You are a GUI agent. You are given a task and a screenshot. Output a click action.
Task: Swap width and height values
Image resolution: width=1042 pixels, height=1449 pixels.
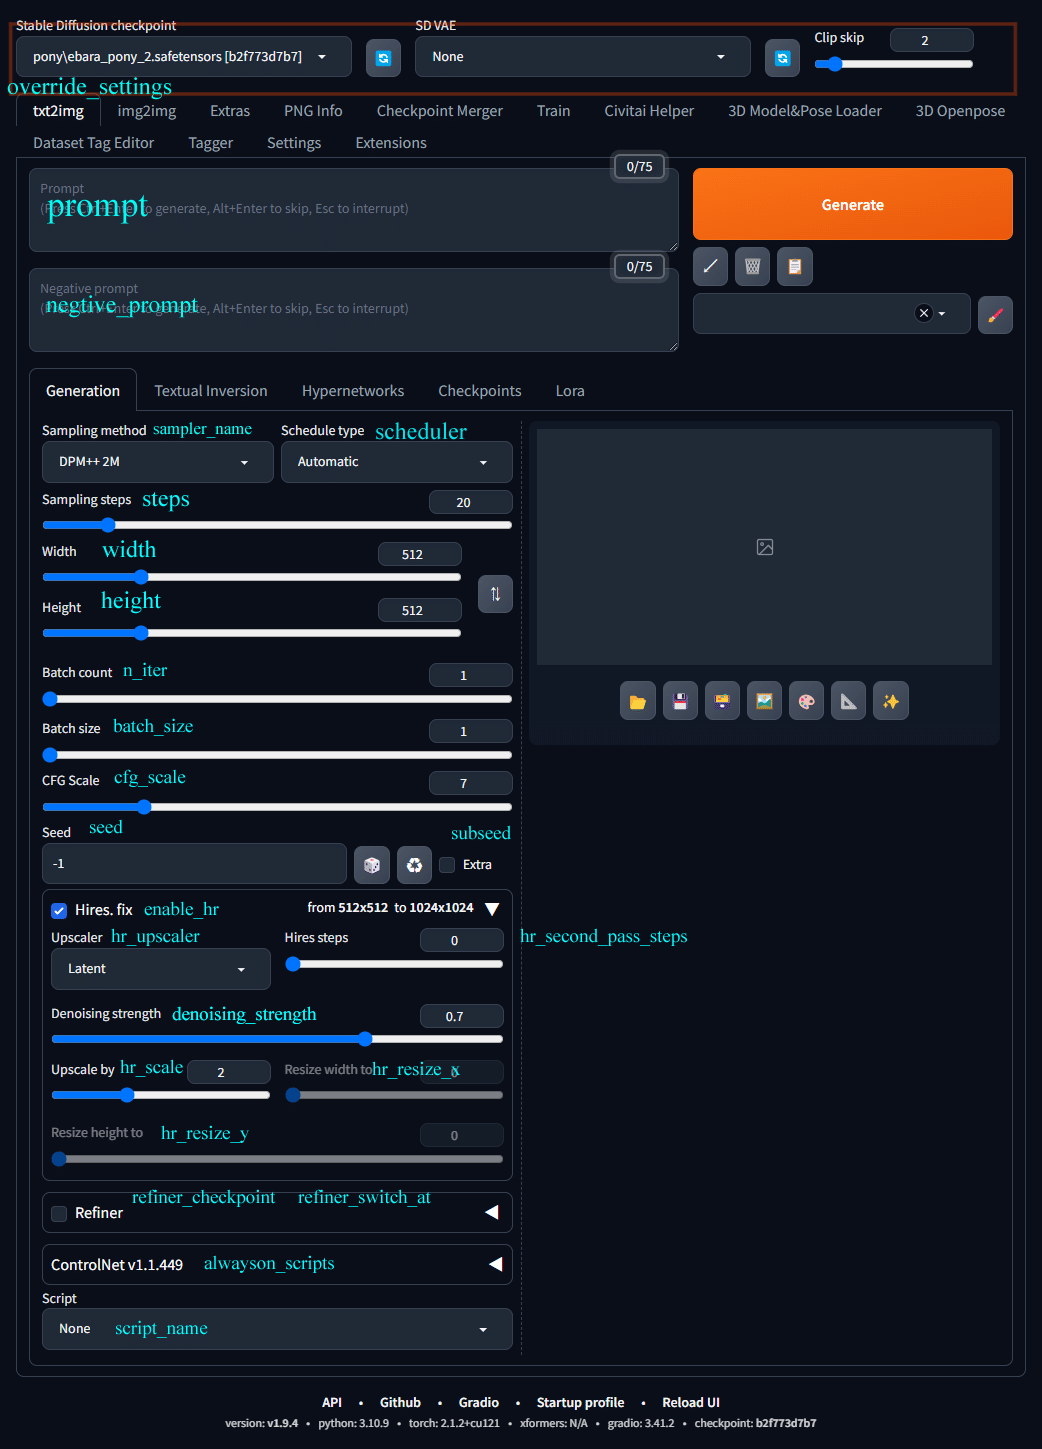[495, 593]
